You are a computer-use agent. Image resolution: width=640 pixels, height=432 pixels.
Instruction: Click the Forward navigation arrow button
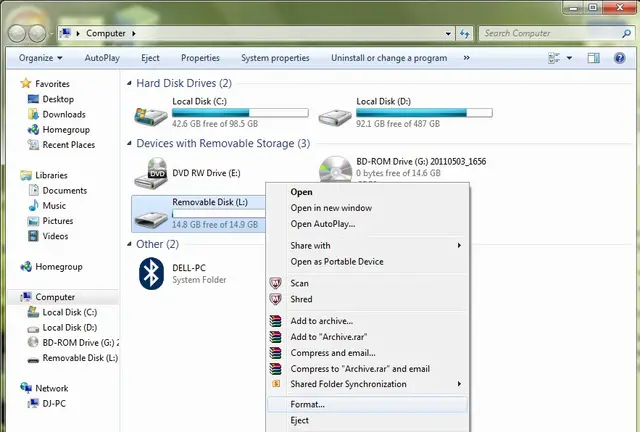pos(38,33)
